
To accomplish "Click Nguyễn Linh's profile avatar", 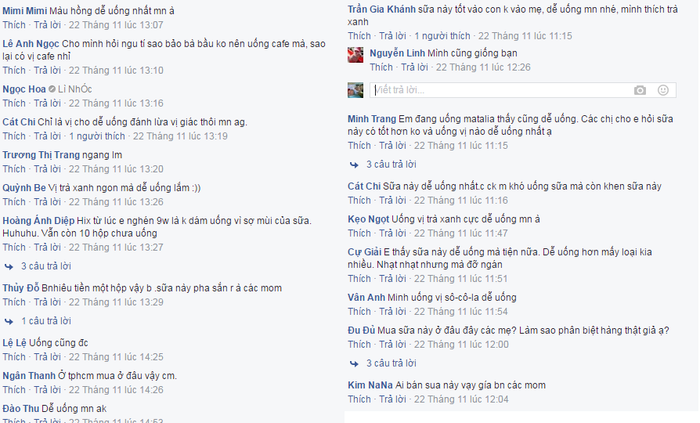I will pyautogui.click(x=355, y=55).
